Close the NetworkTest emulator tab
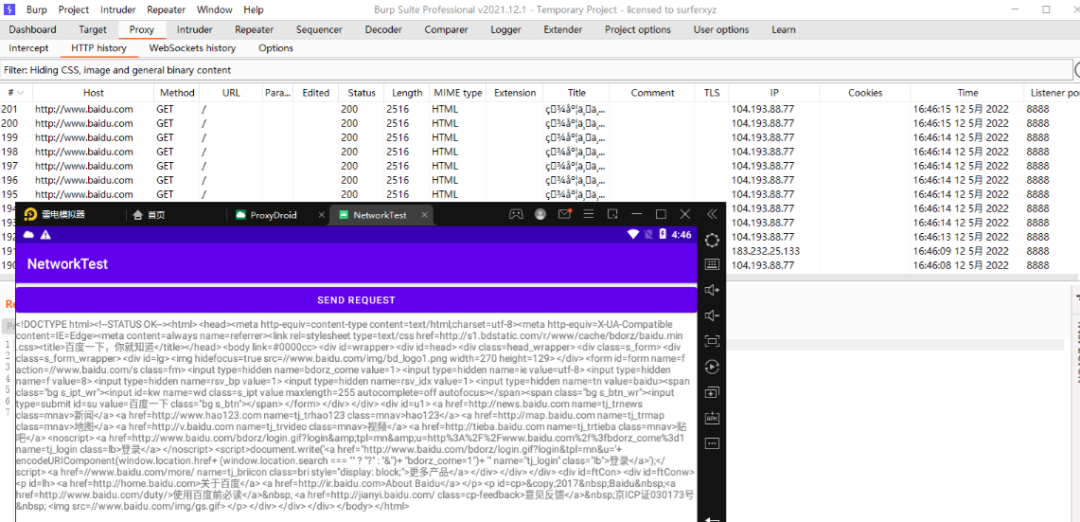Viewport: 1080px width, 522px height. click(x=425, y=215)
